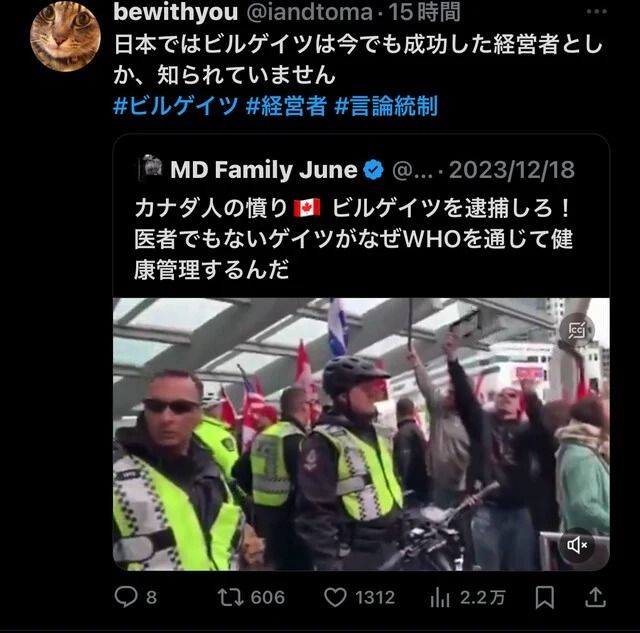
Task: Visit the @iandtoma handle
Action: 309,12
